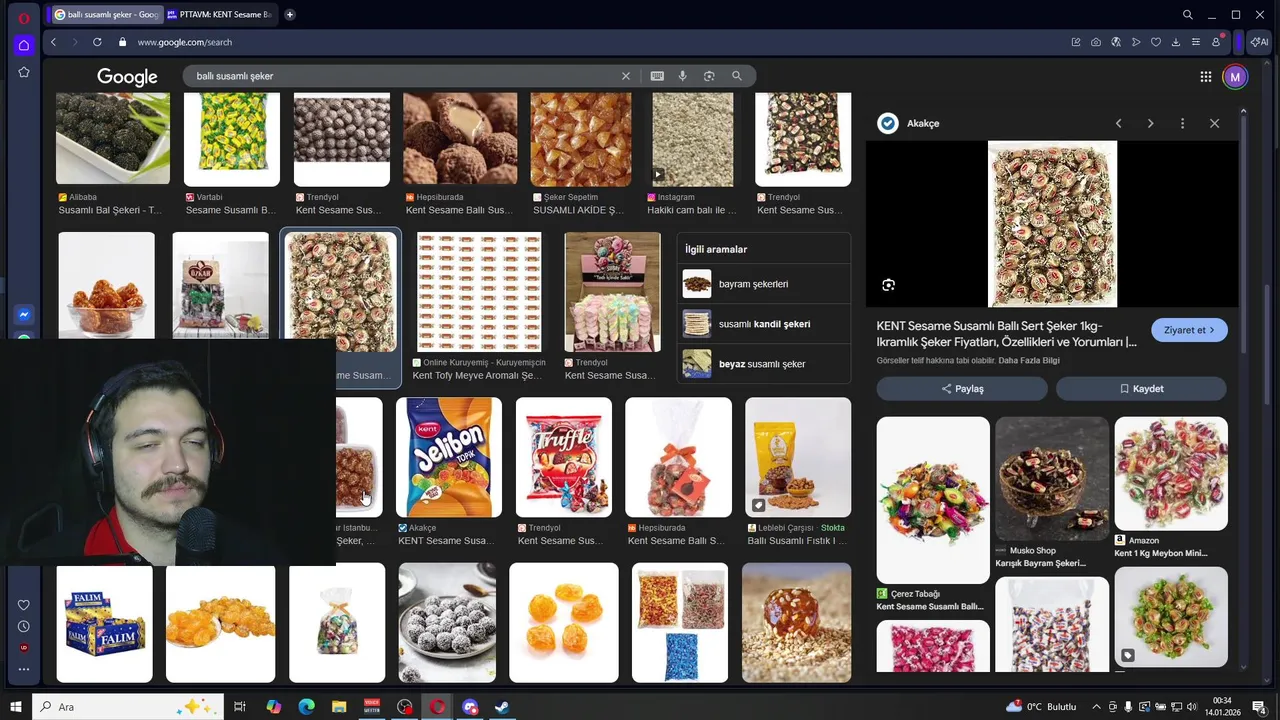
Task: Click the Windows Start button
Action: pos(16,707)
